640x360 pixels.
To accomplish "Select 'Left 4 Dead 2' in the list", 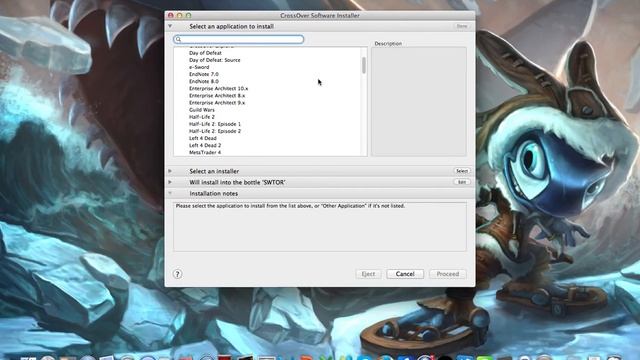I will tap(205, 145).
